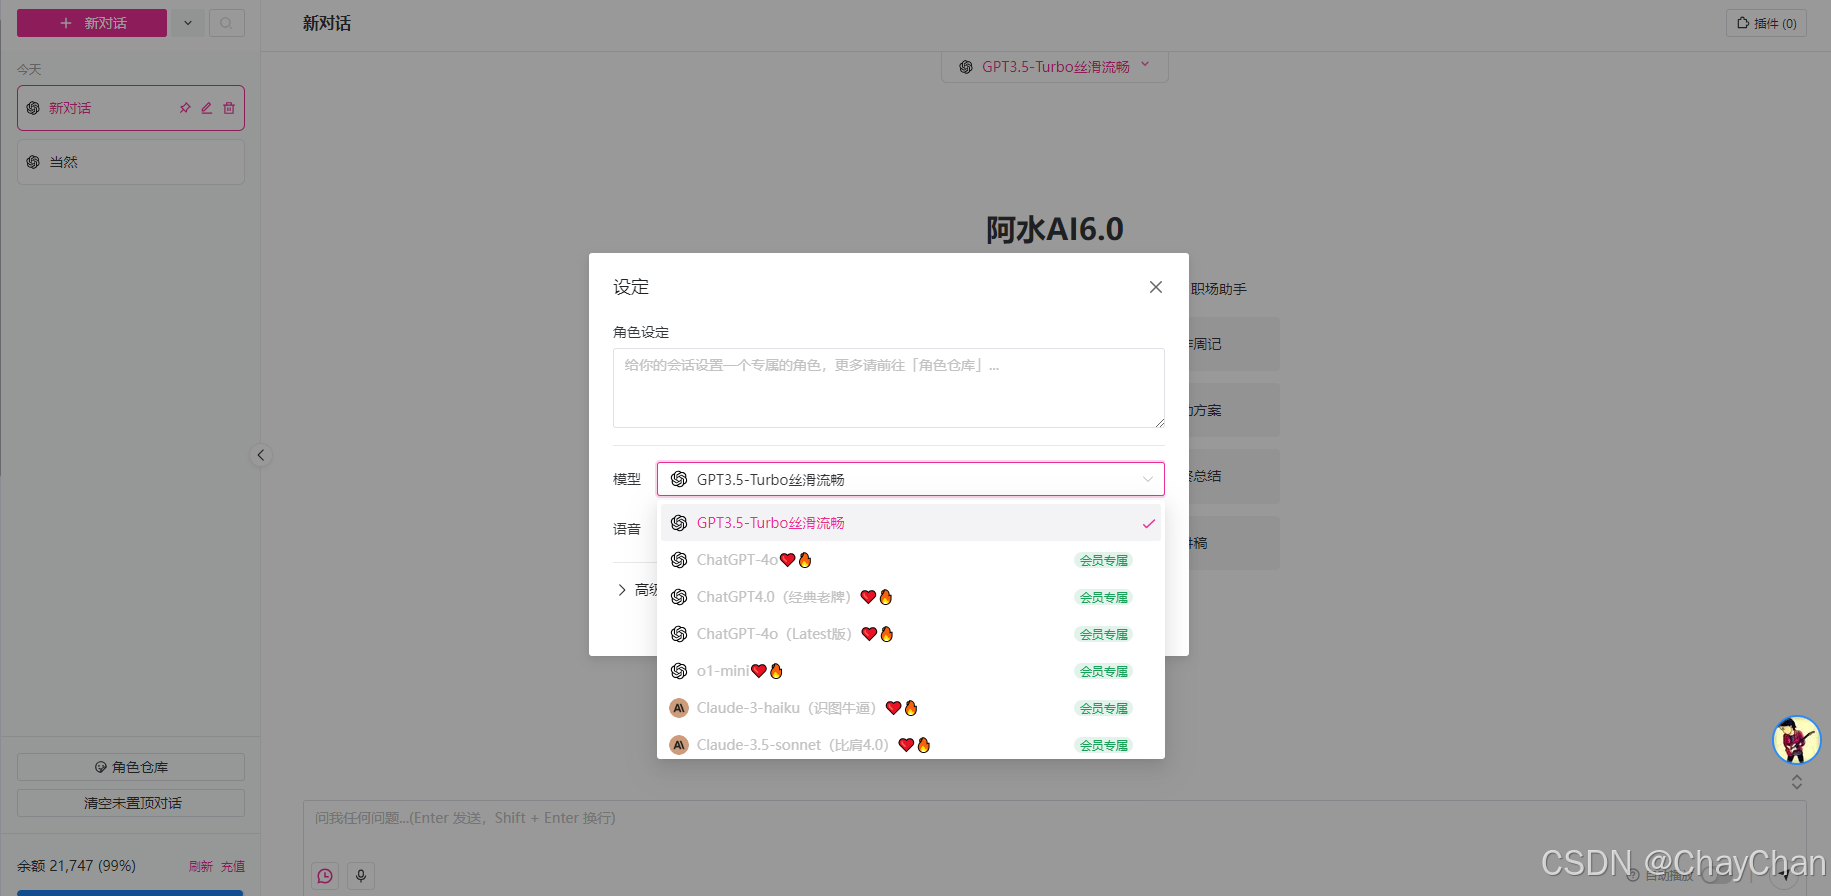
Task: Click 清空未置顶对话 to clear unpinned chats
Action: click(131, 803)
